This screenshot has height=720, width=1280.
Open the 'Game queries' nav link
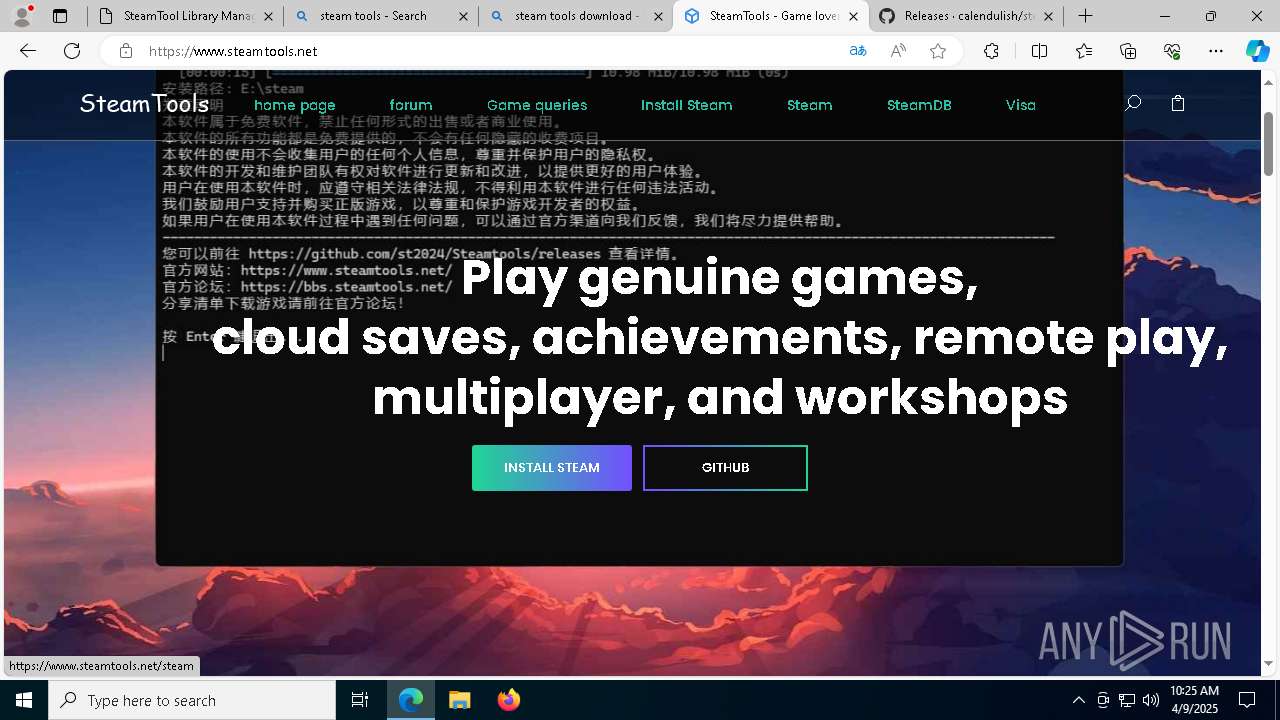pyautogui.click(x=537, y=105)
